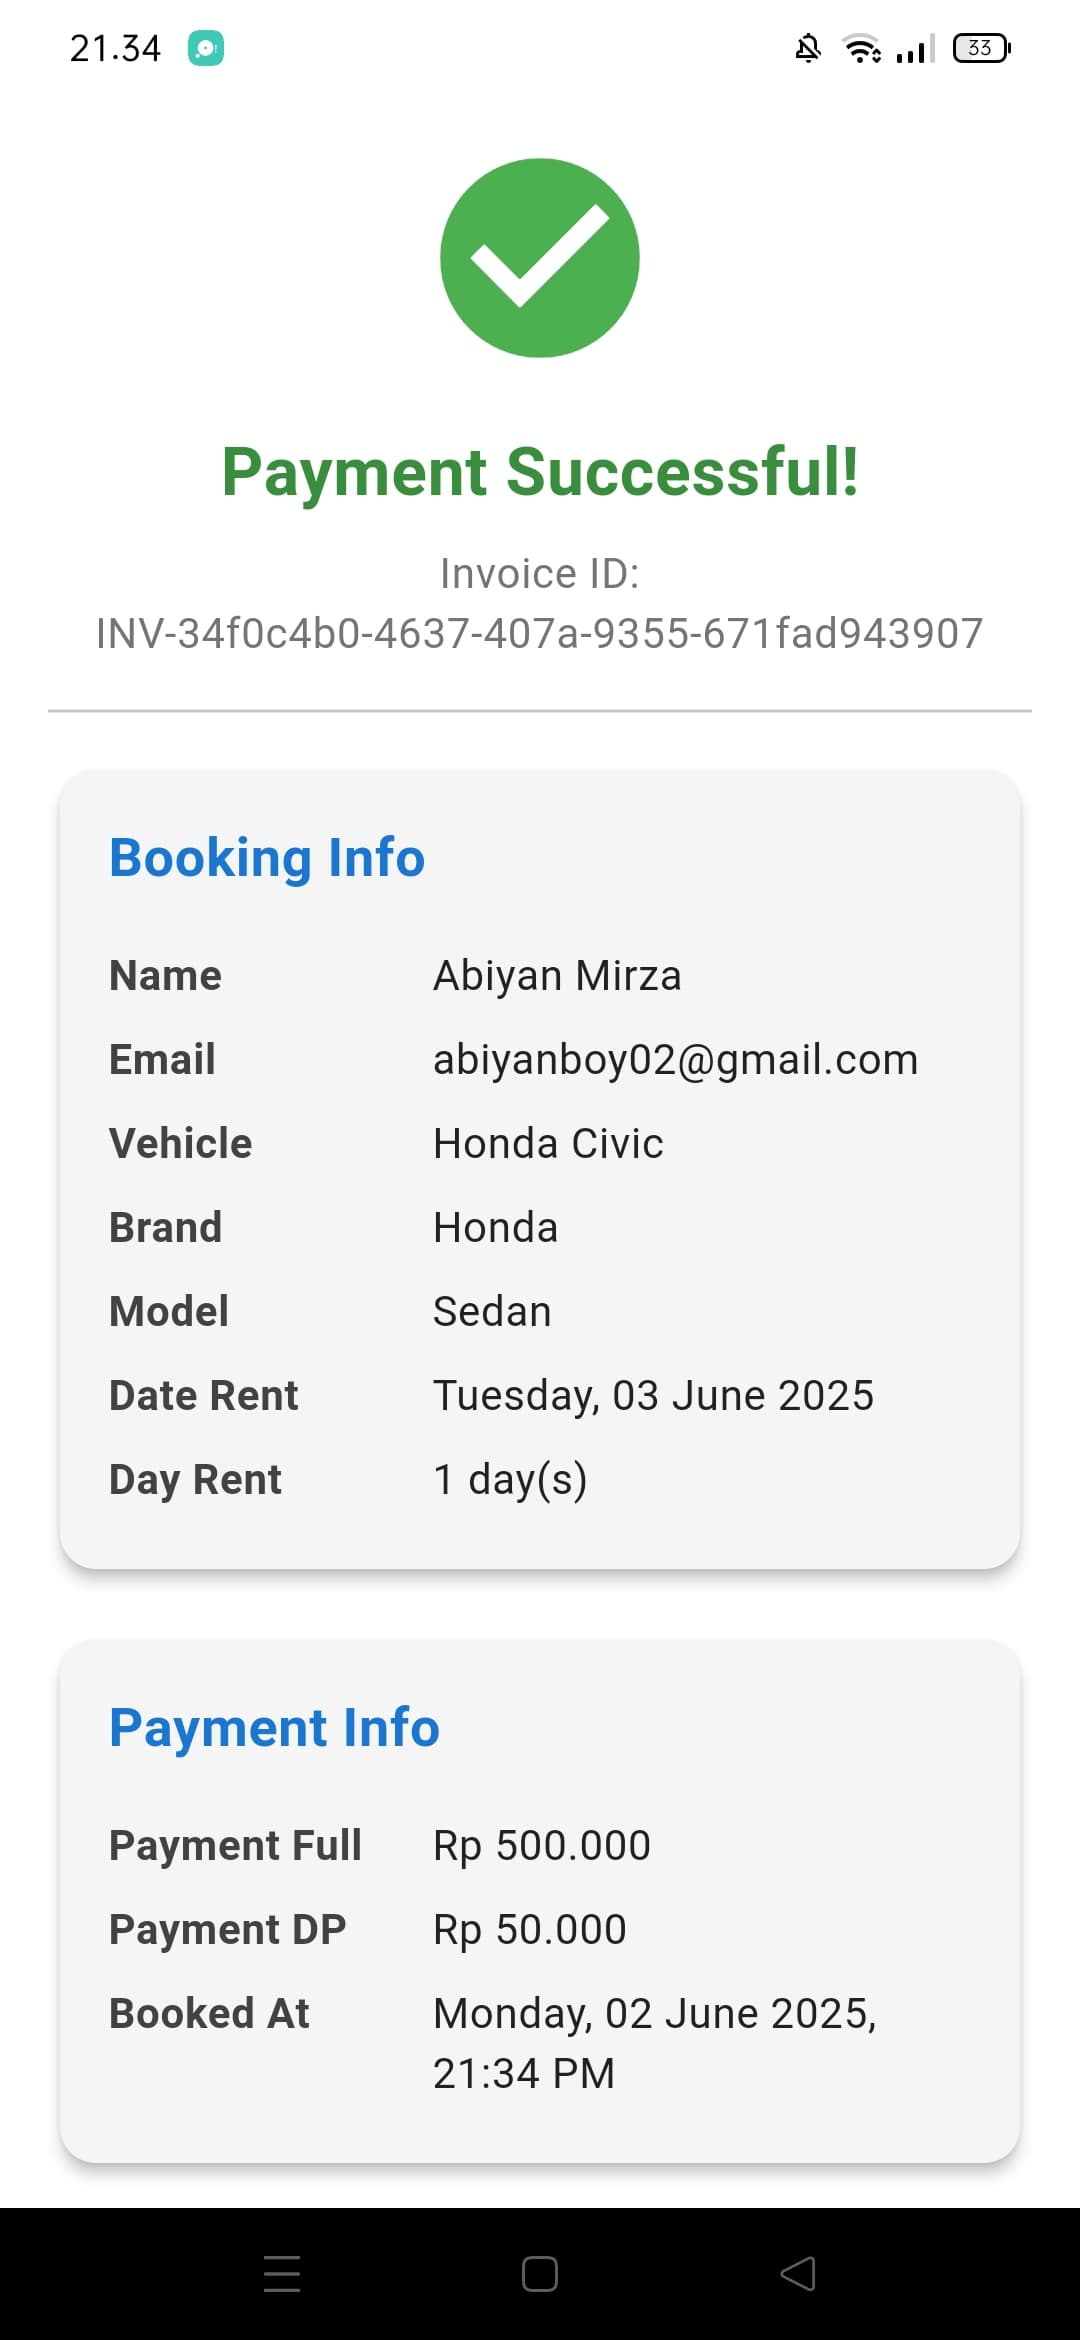
Task: Tap the Android back navigation button
Action: (x=798, y=2273)
